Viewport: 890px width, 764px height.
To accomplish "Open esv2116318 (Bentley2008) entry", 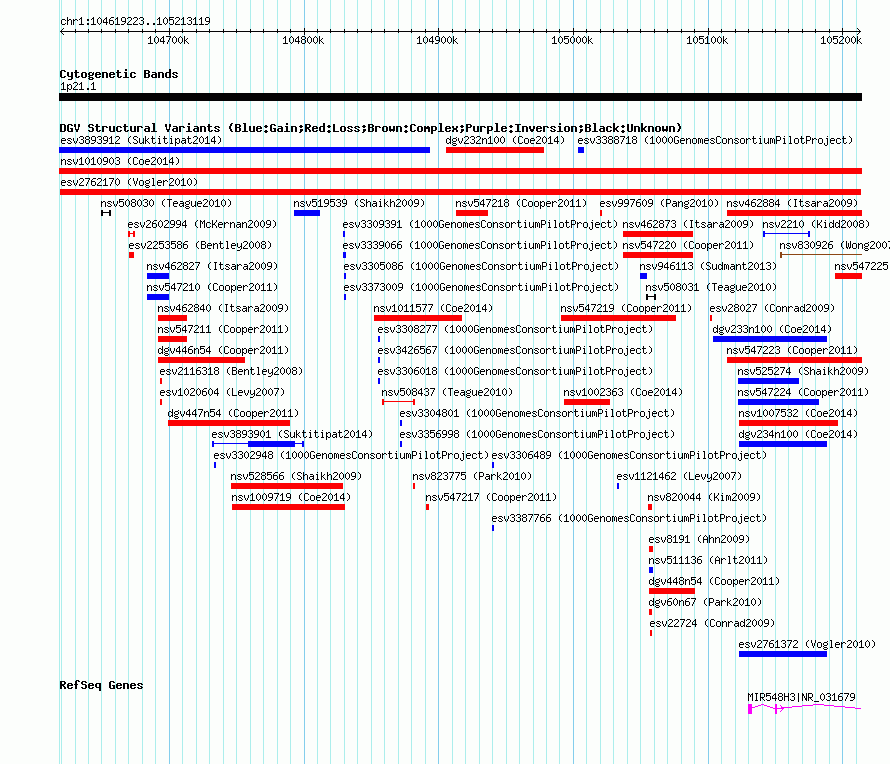I will [231, 371].
